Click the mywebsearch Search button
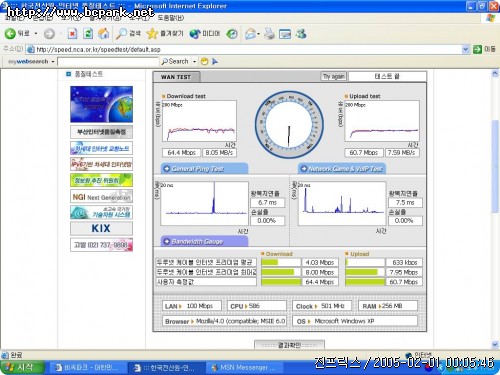The image size is (500, 375). tap(175, 61)
